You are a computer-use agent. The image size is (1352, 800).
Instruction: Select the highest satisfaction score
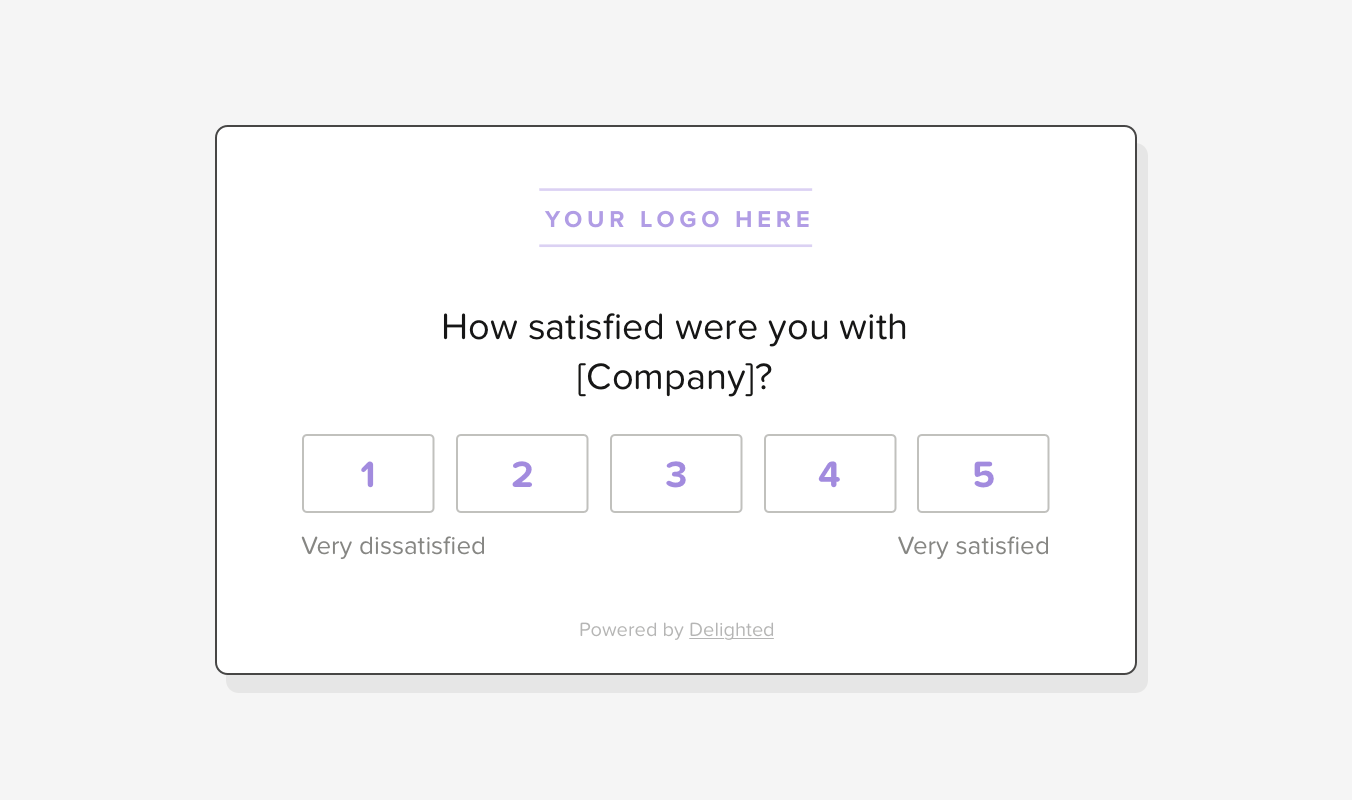(x=983, y=473)
